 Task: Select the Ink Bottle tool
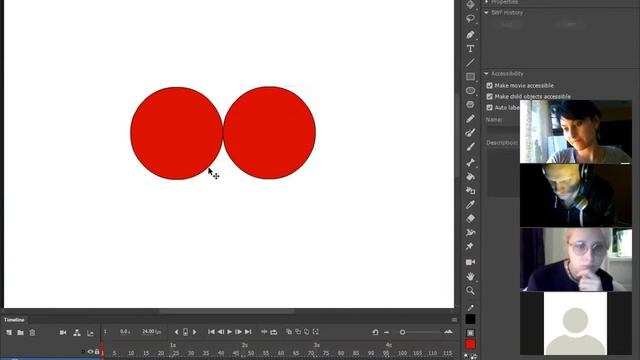[470, 190]
